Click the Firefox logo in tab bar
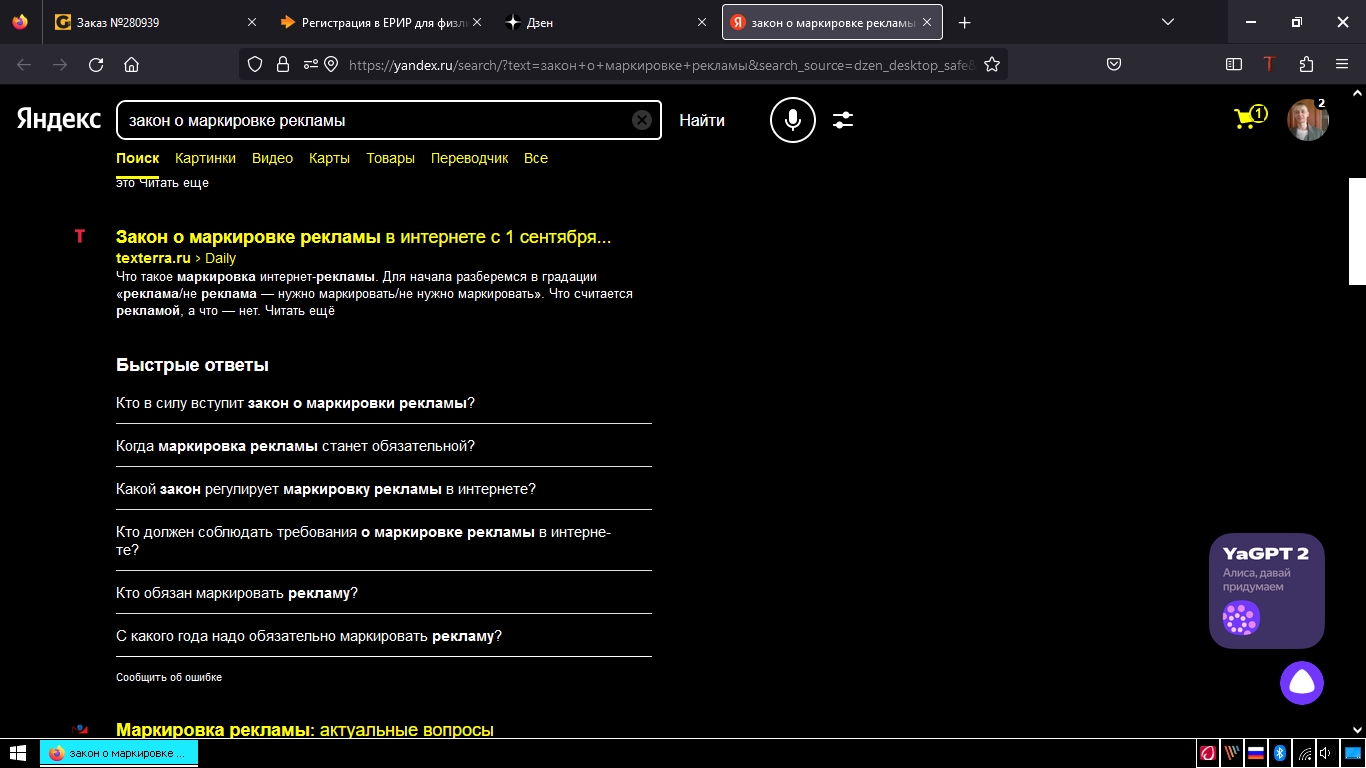This screenshot has height=768, width=1366. click(x=21, y=22)
